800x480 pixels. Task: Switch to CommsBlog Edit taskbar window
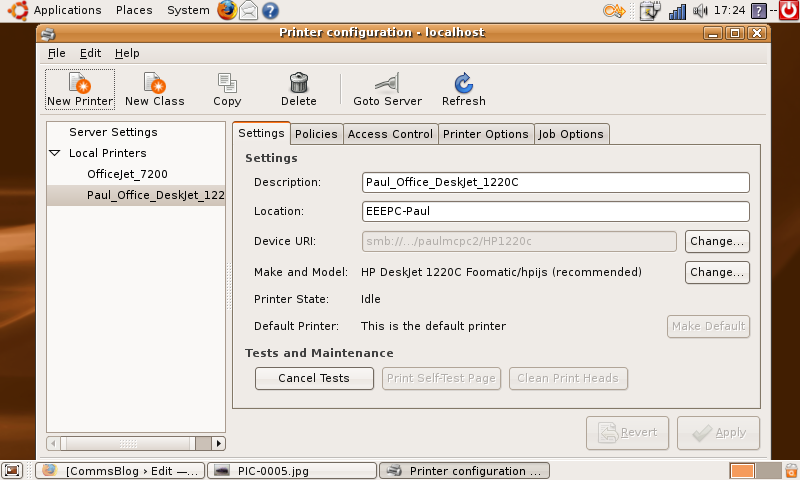click(x=120, y=471)
